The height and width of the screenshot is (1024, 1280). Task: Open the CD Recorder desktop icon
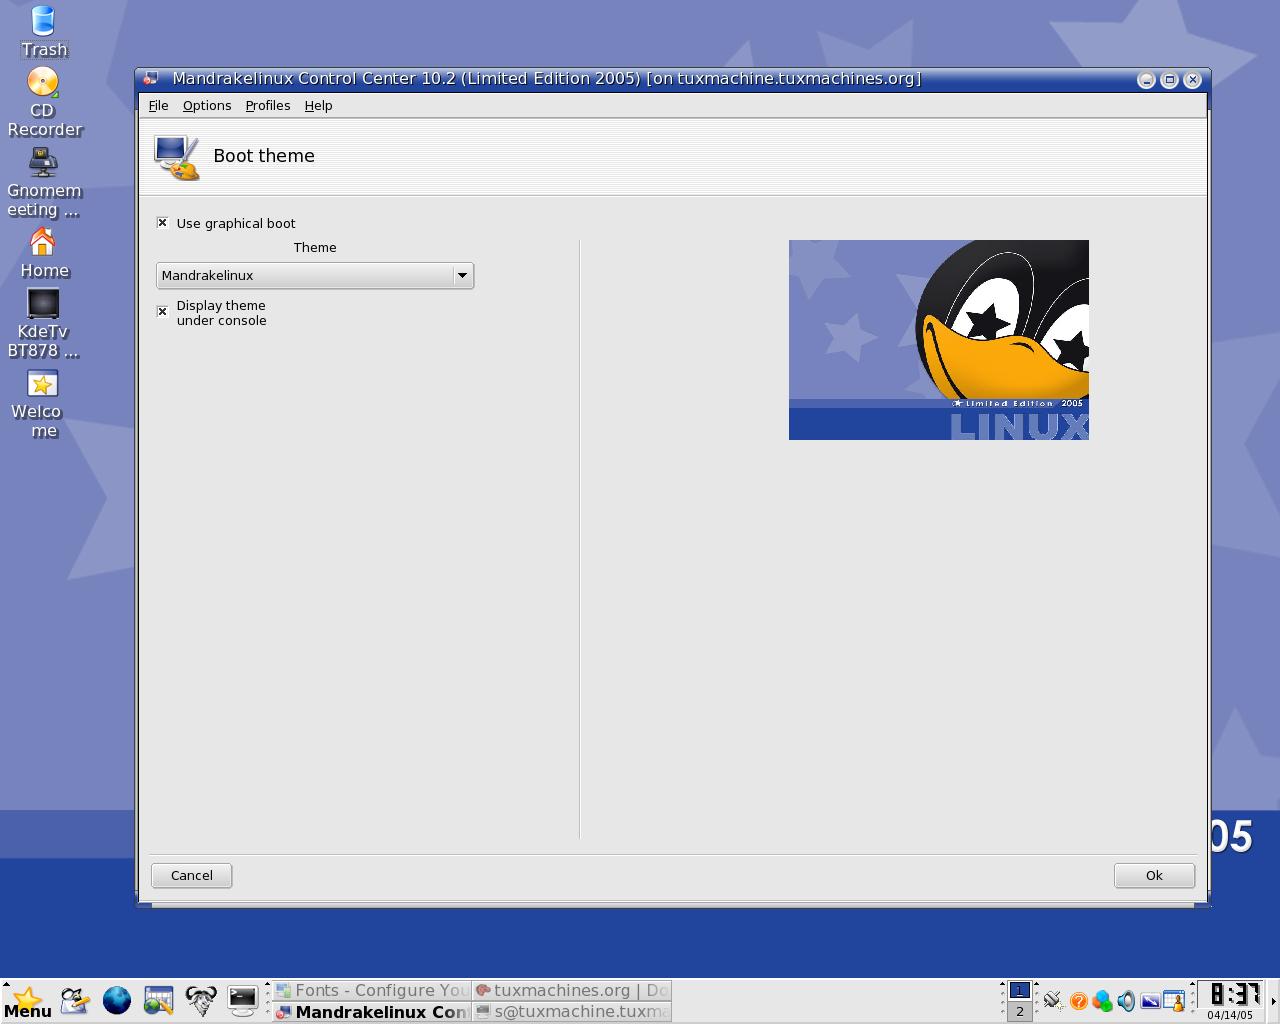tap(43, 102)
